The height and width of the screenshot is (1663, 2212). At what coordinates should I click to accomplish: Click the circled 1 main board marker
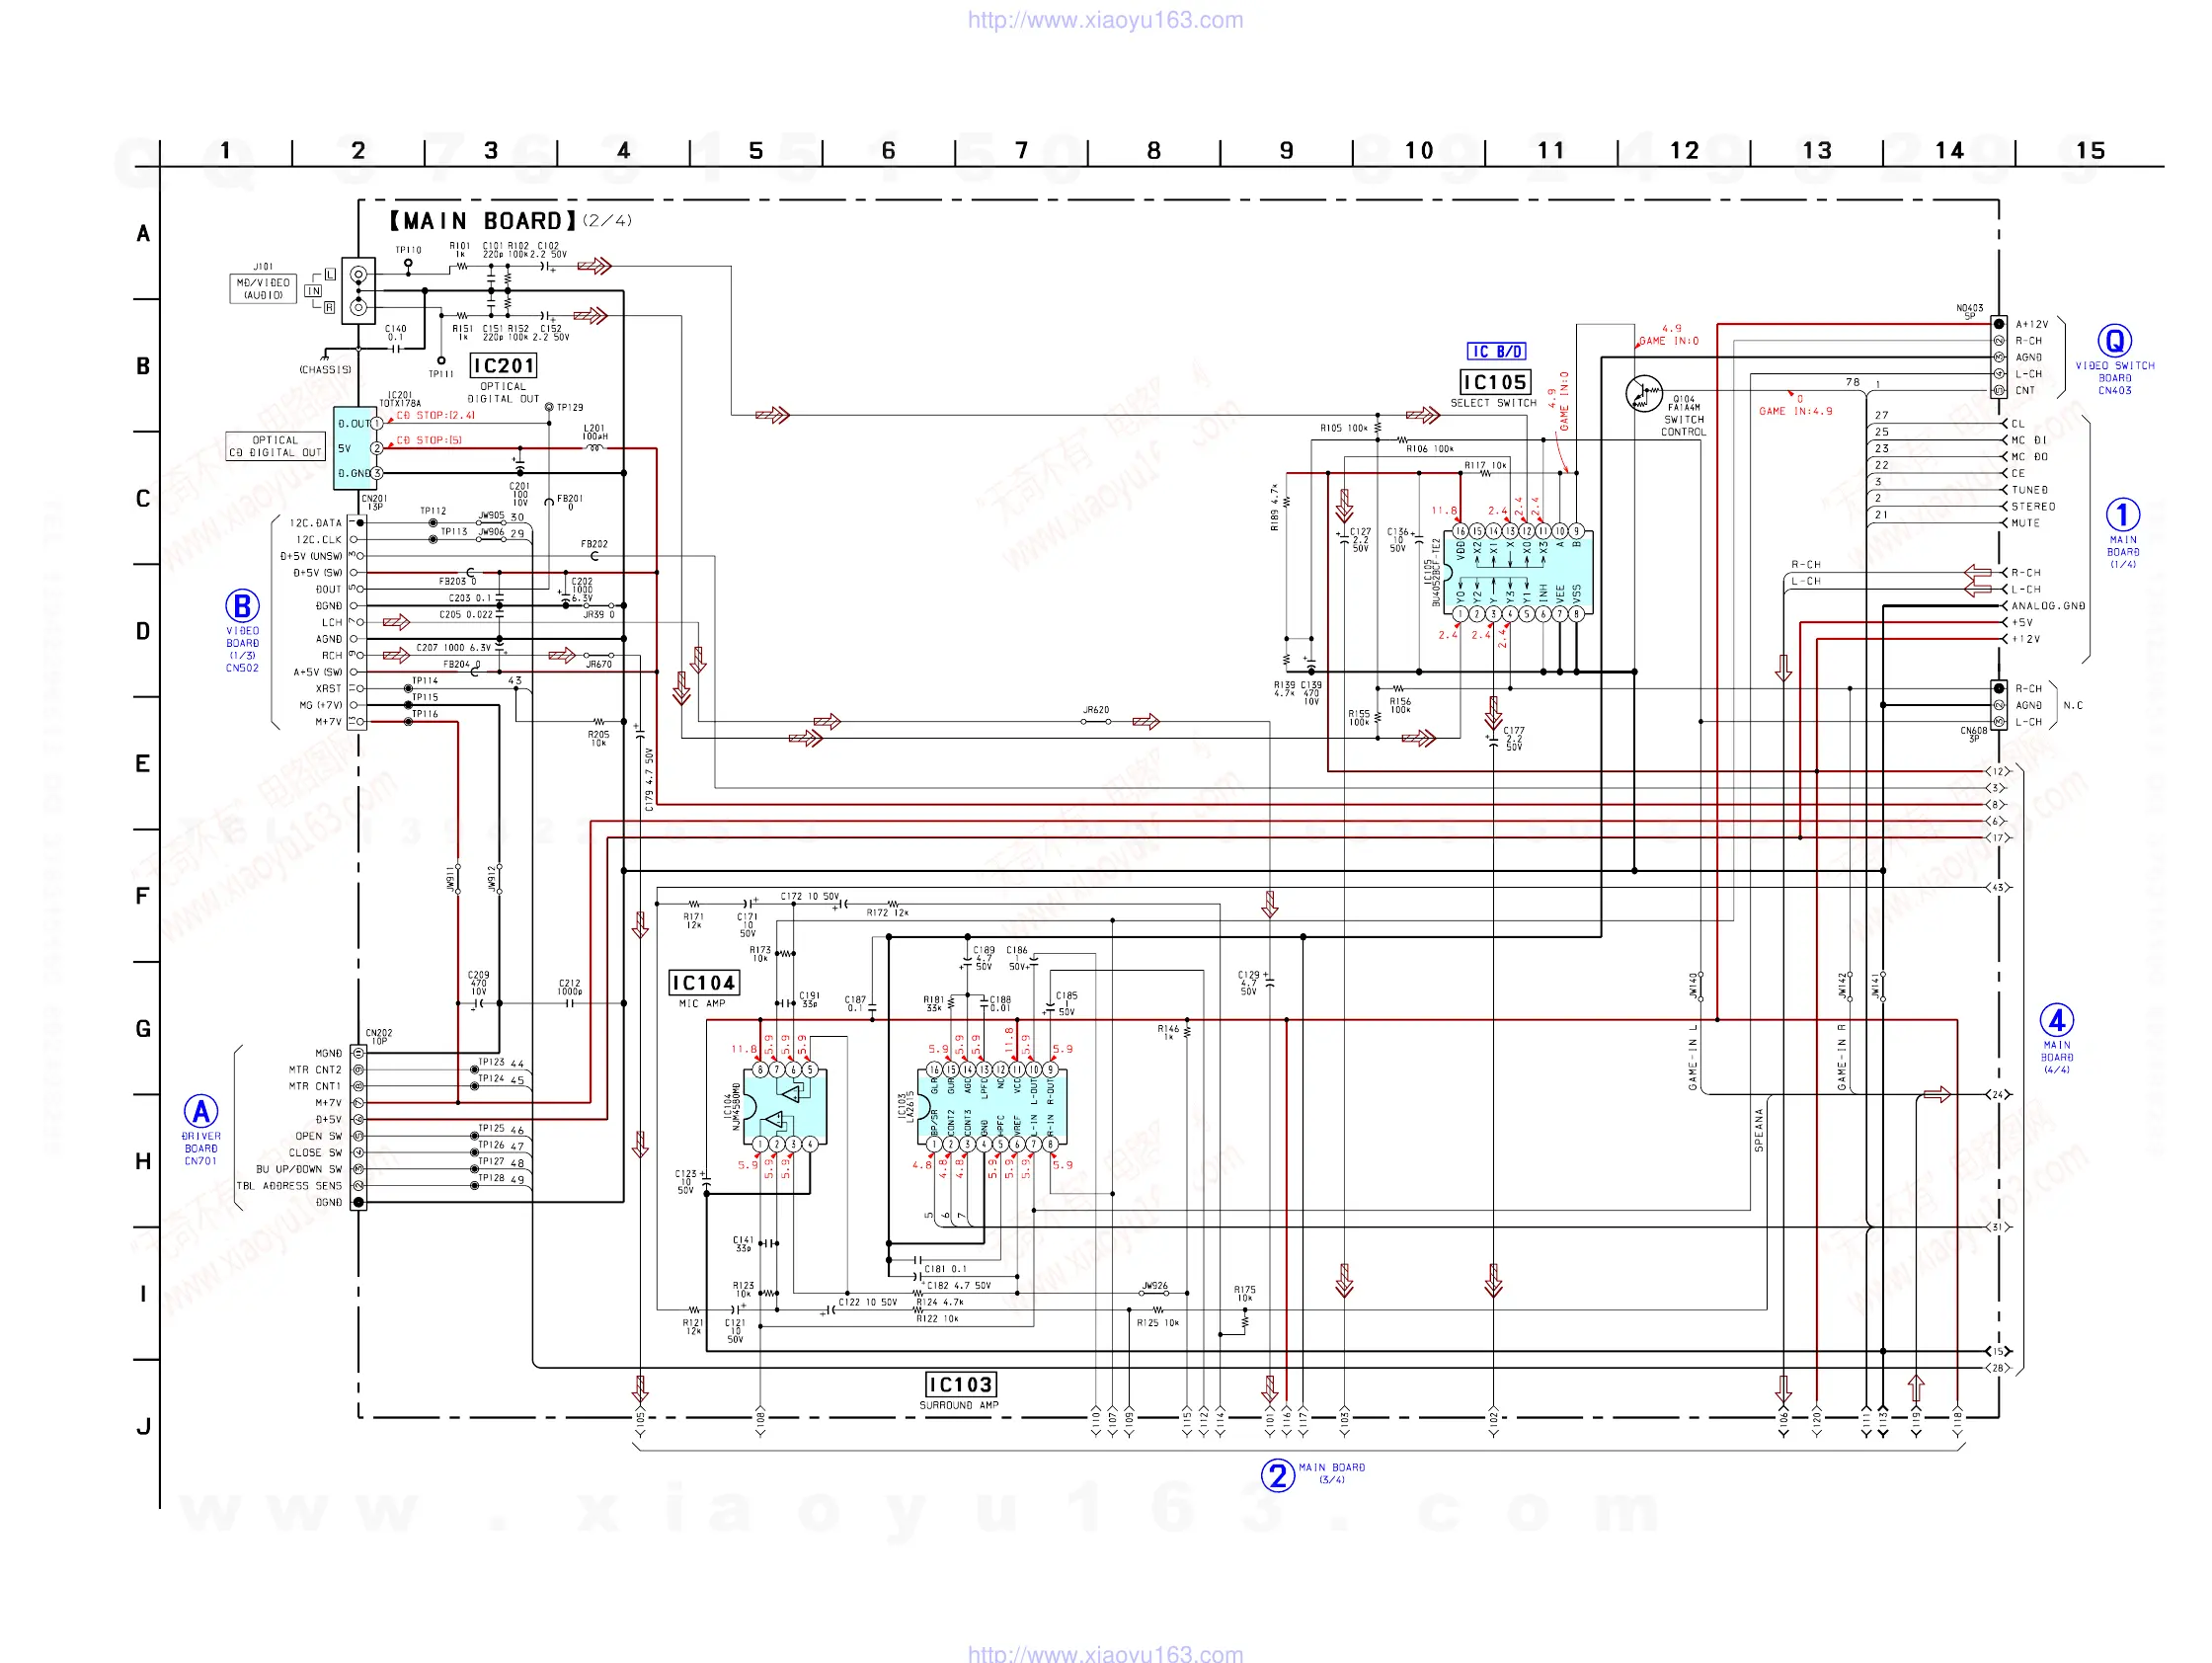click(2122, 515)
